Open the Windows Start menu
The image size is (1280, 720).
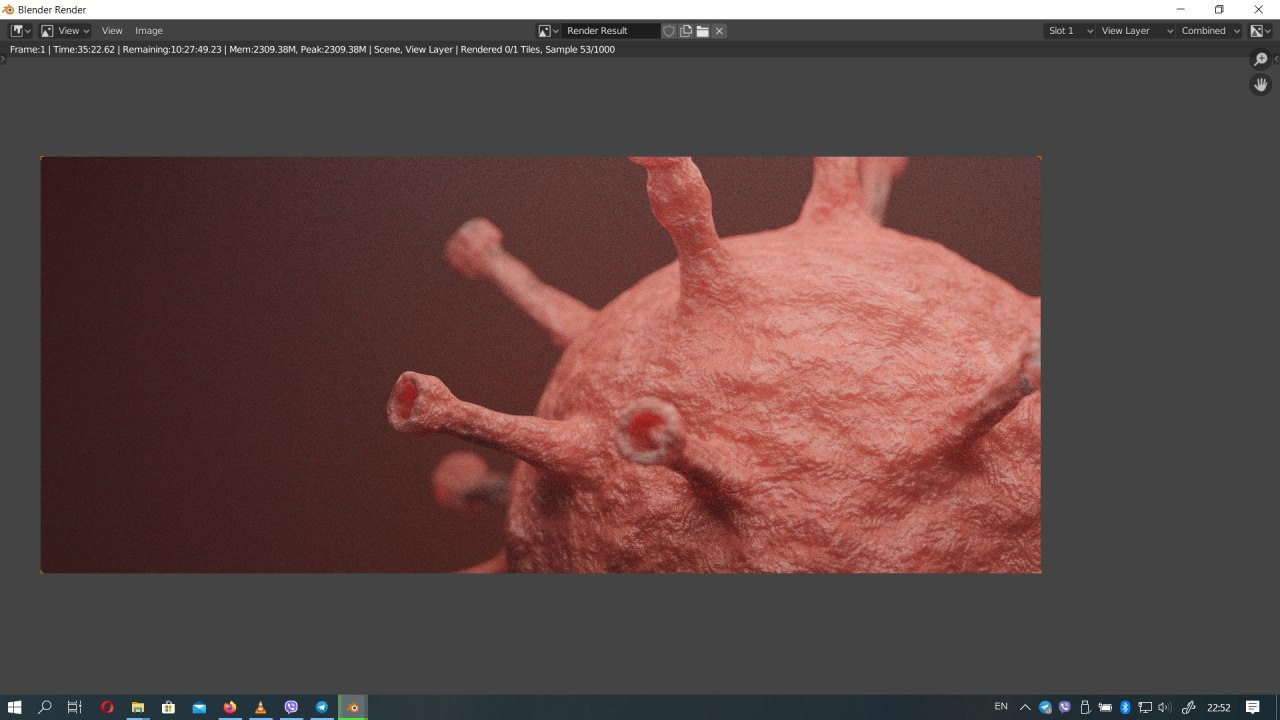click(x=15, y=707)
